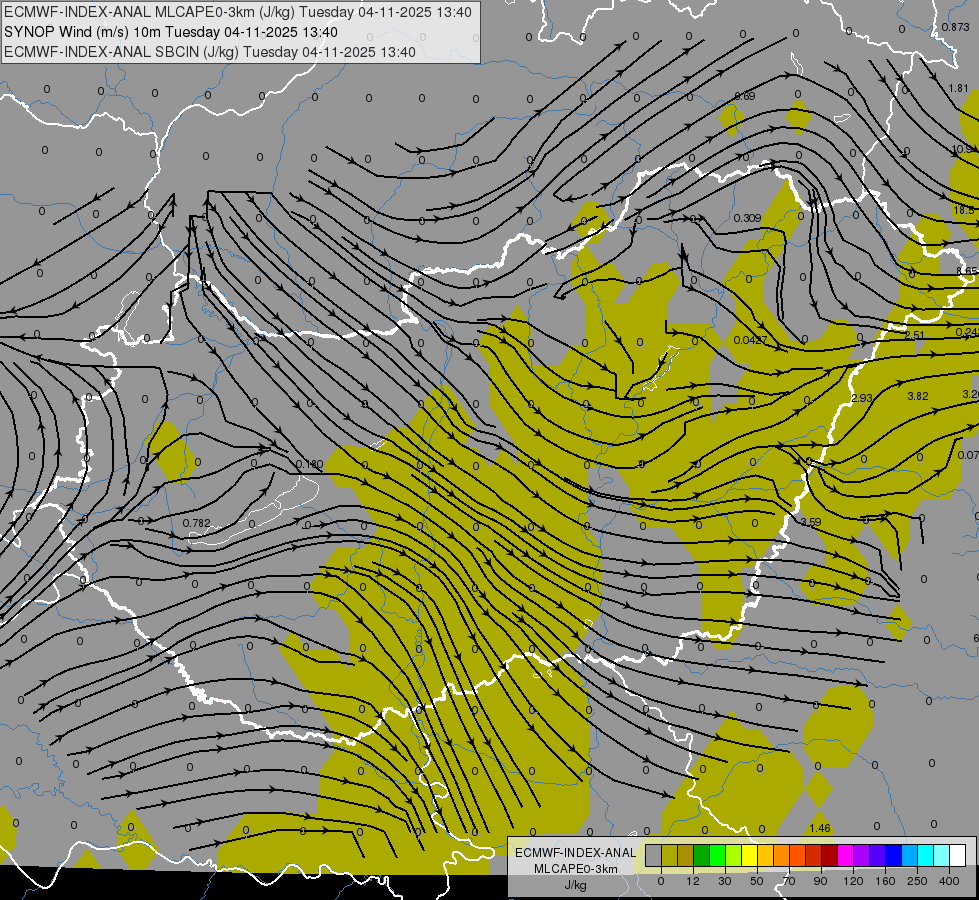Image resolution: width=979 pixels, height=900 pixels.
Task: Click the legend tick label 120
Action: [x=853, y=881]
